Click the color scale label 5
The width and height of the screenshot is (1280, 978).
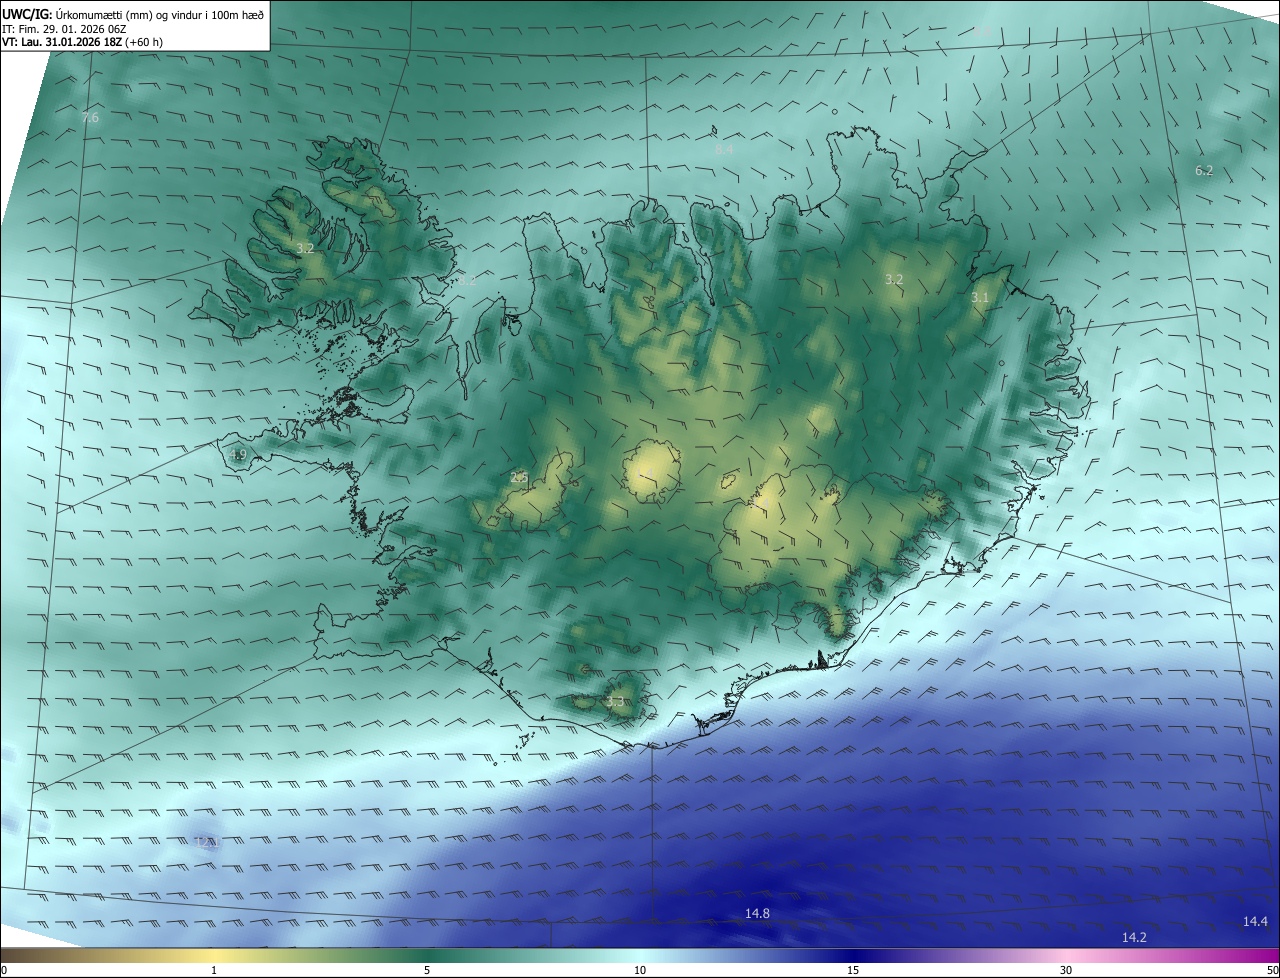pos(427,970)
